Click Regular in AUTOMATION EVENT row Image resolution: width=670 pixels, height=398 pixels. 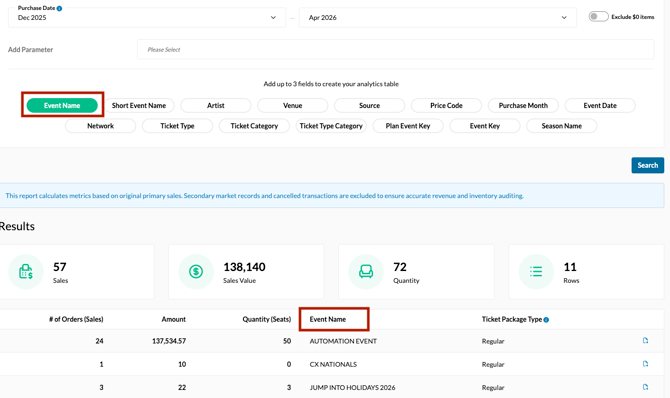pos(493,341)
